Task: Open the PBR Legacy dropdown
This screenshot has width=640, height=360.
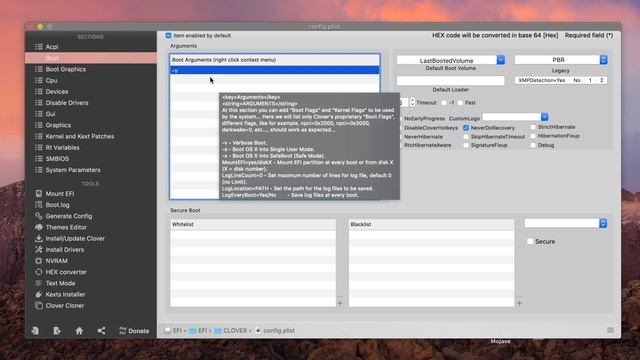Action: point(561,60)
